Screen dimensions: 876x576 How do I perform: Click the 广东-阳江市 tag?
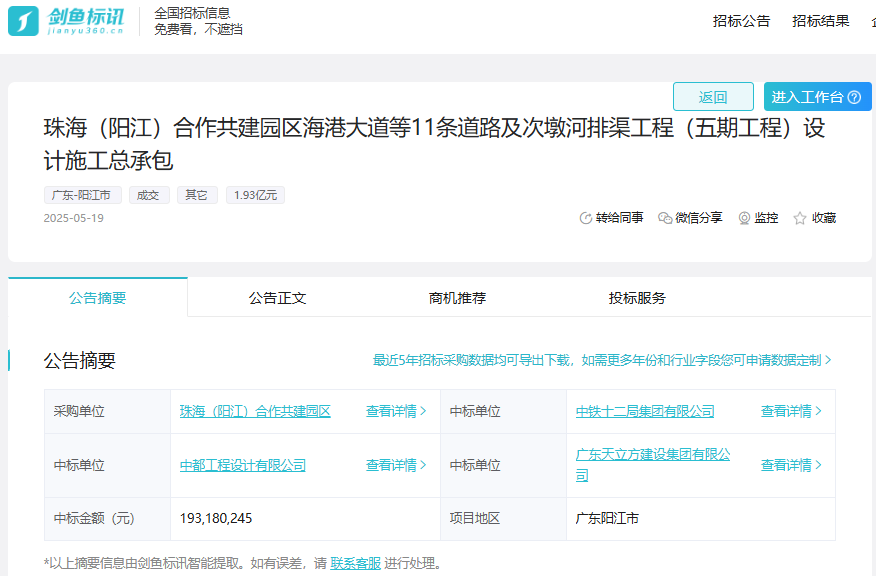pos(83,195)
